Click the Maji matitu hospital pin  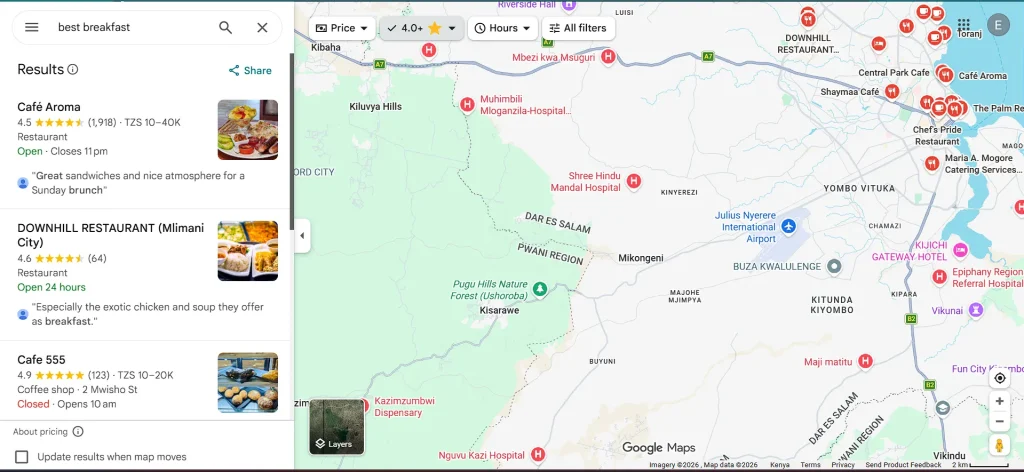point(865,361)
